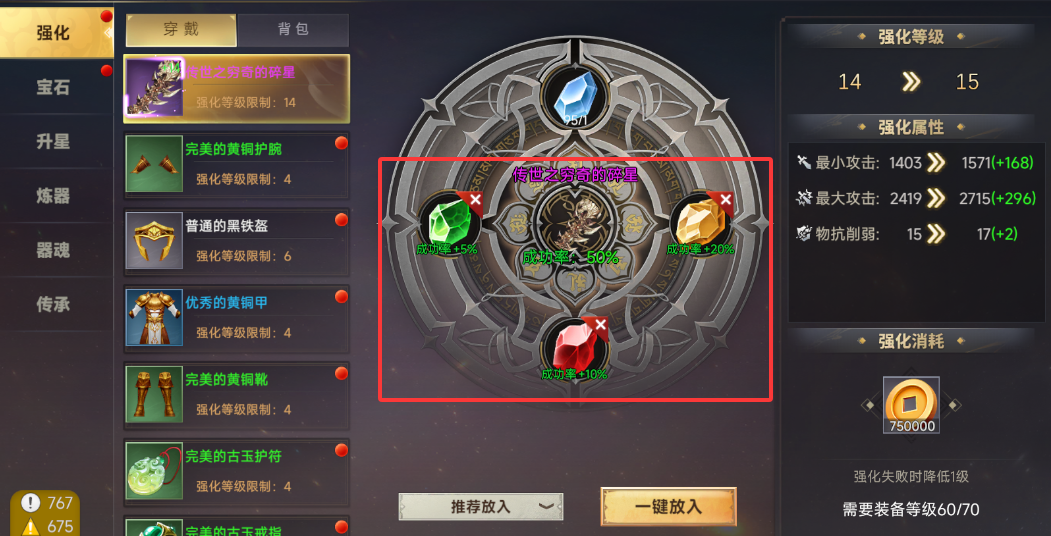Viewport: 1051px width, 536px height.
Task: Click the 一键放入 button
Action: 668,507
